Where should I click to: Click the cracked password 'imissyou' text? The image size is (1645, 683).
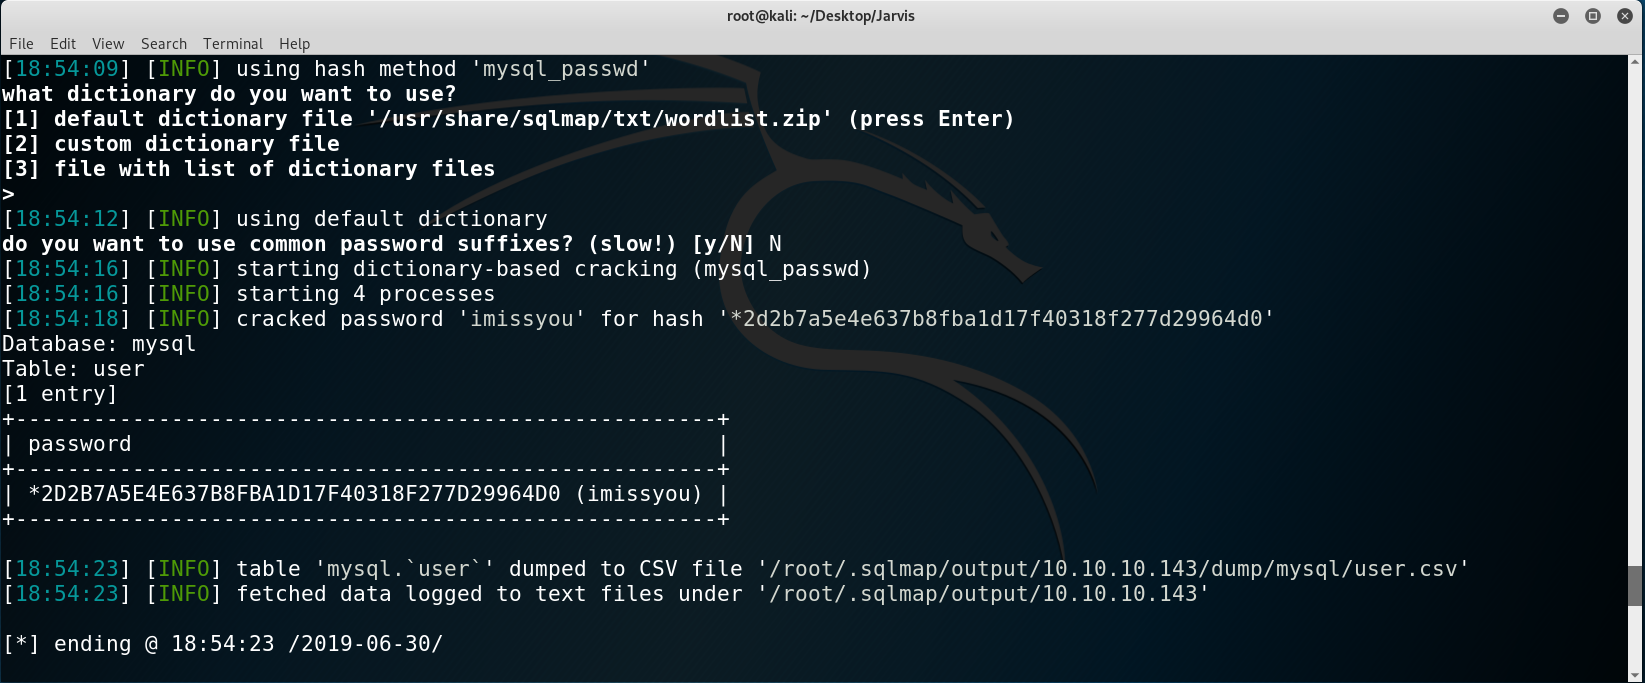522,319
